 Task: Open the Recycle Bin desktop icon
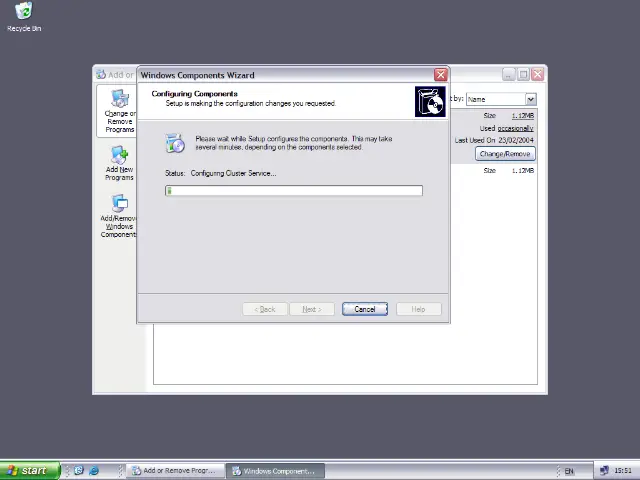tap(24, 17)
